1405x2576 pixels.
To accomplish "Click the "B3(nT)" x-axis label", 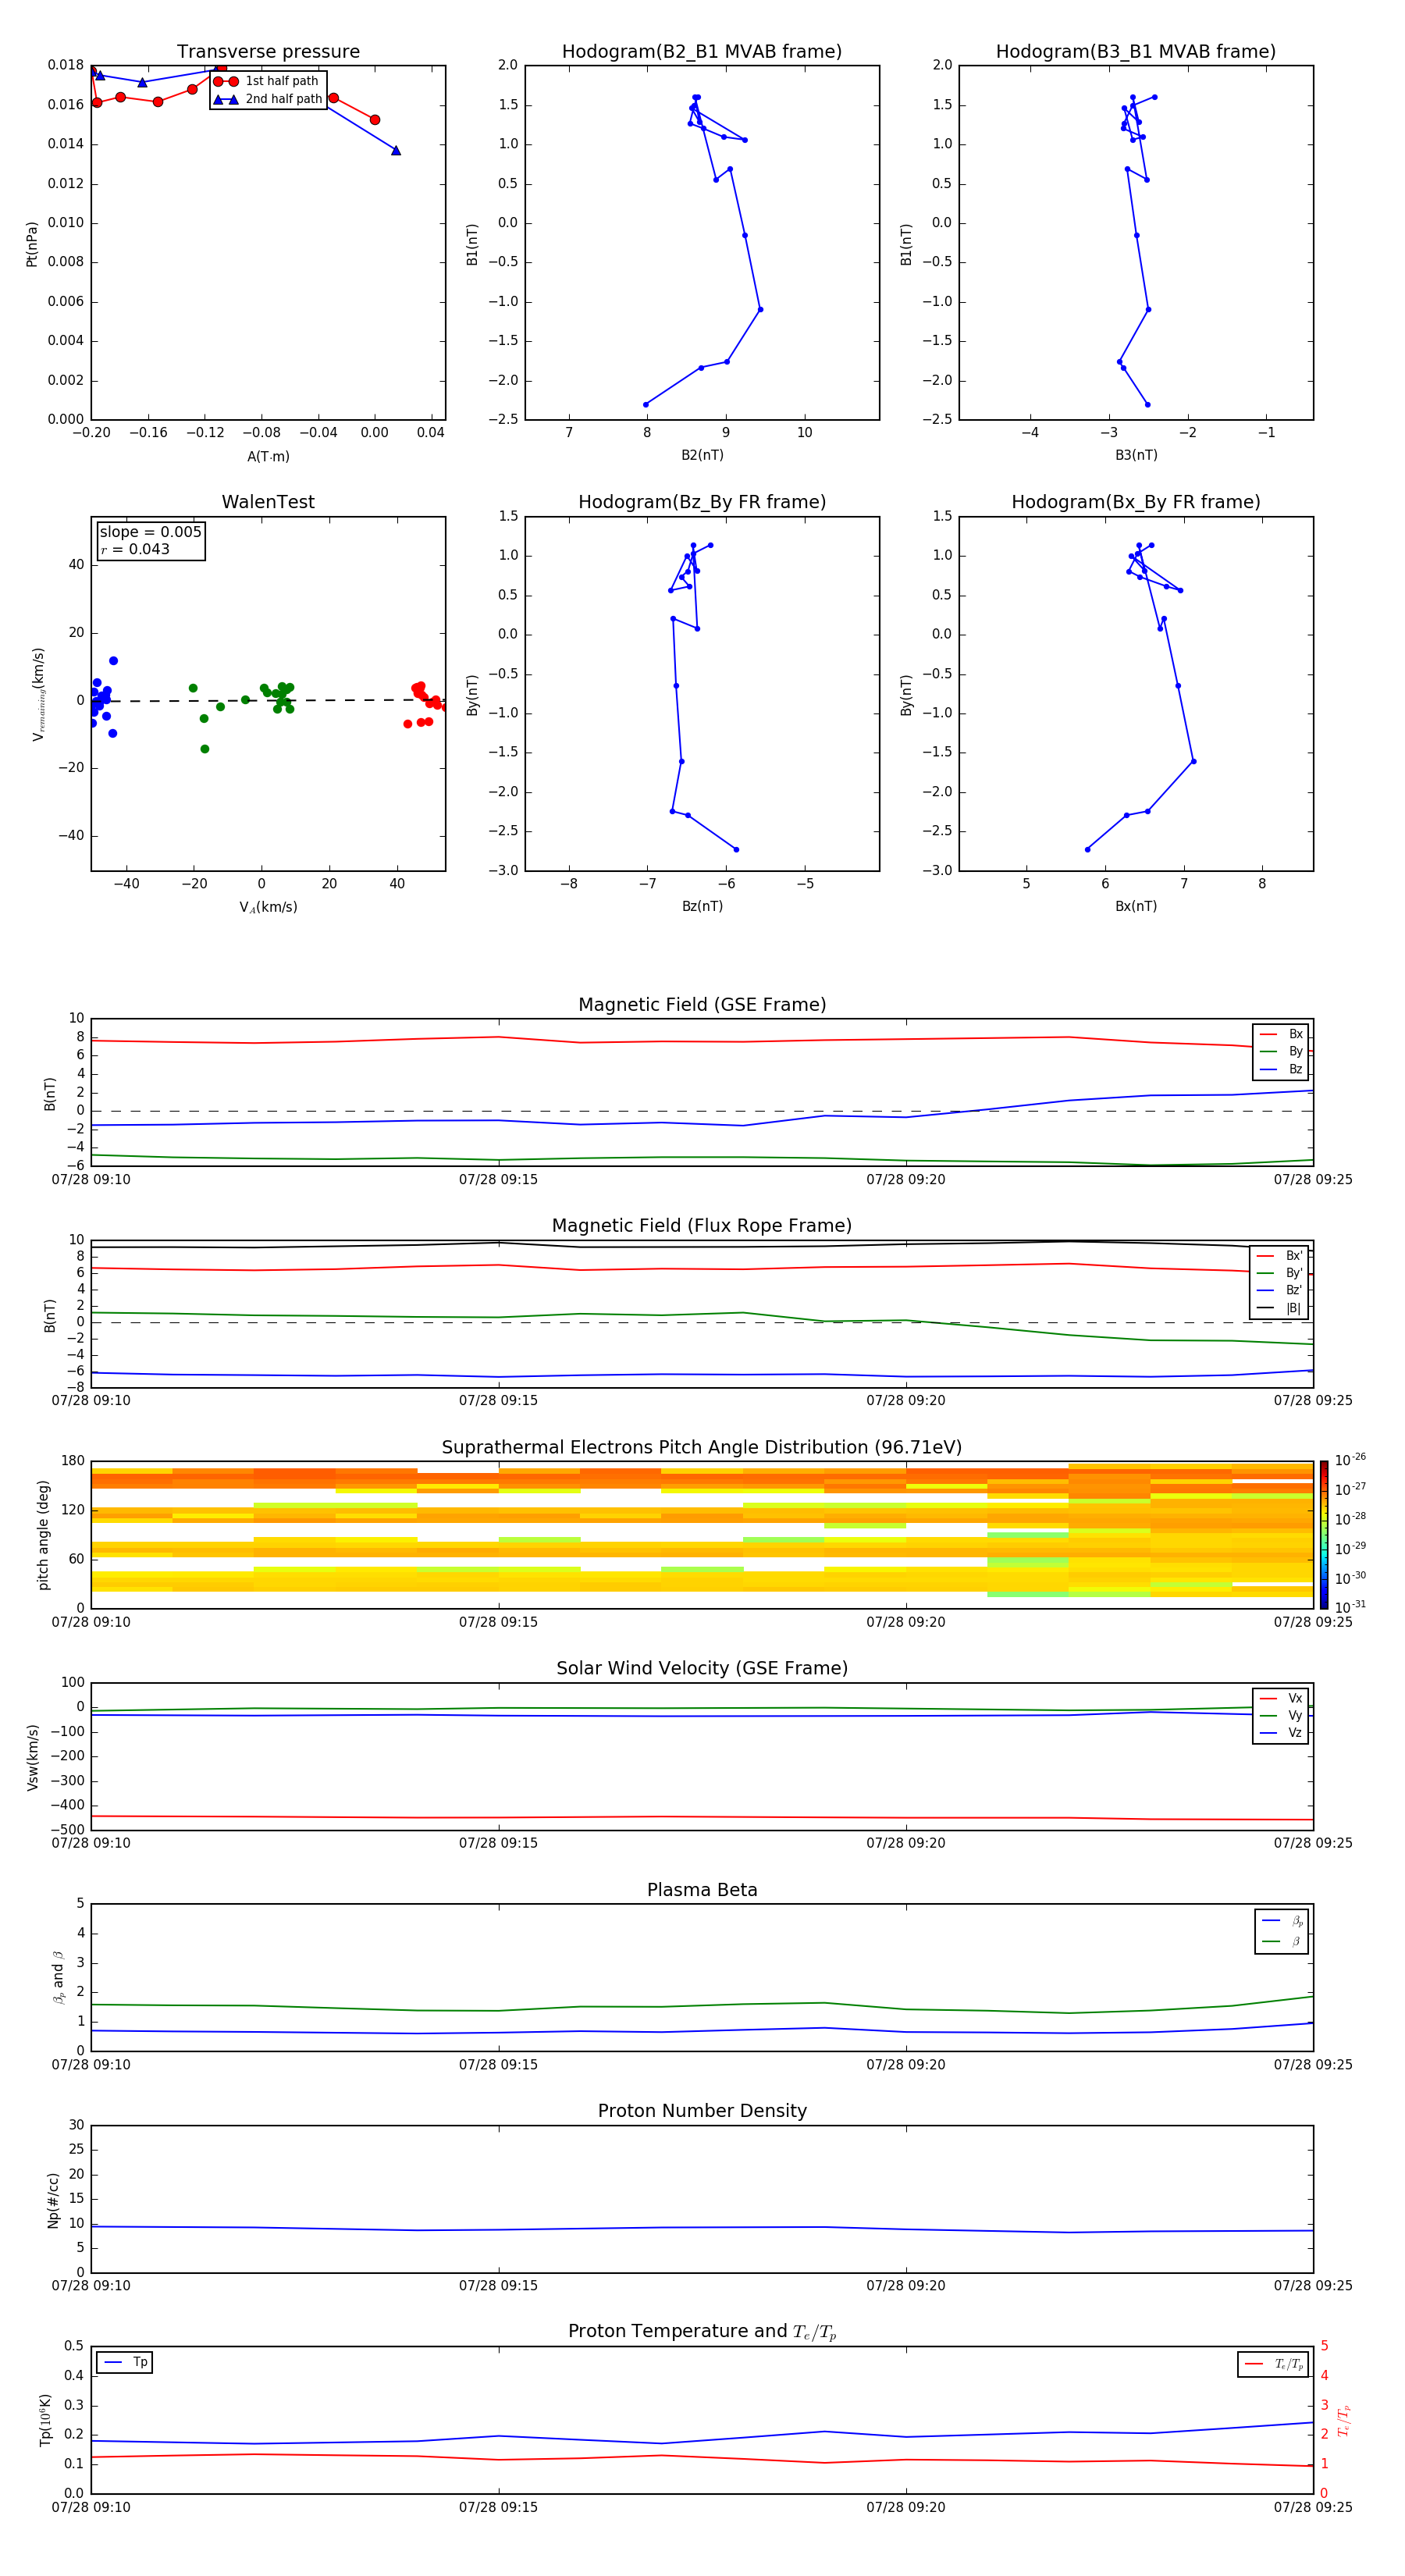I will pyautogui.click(x=1136, y=455).
